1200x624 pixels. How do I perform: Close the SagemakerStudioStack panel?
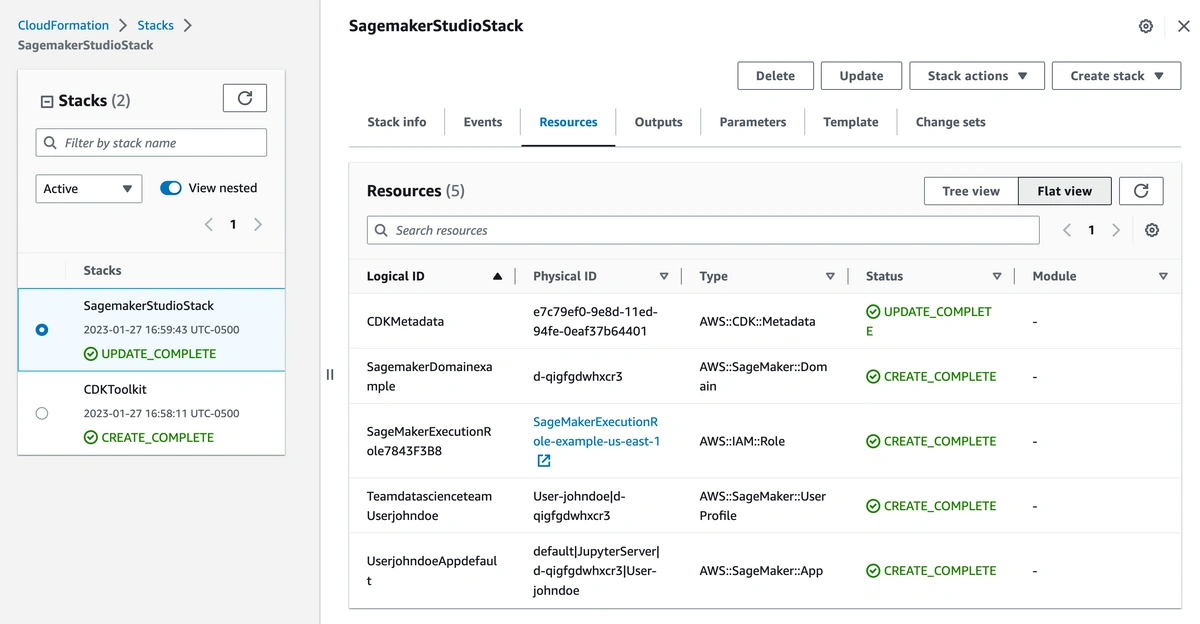click(1183, 26)
